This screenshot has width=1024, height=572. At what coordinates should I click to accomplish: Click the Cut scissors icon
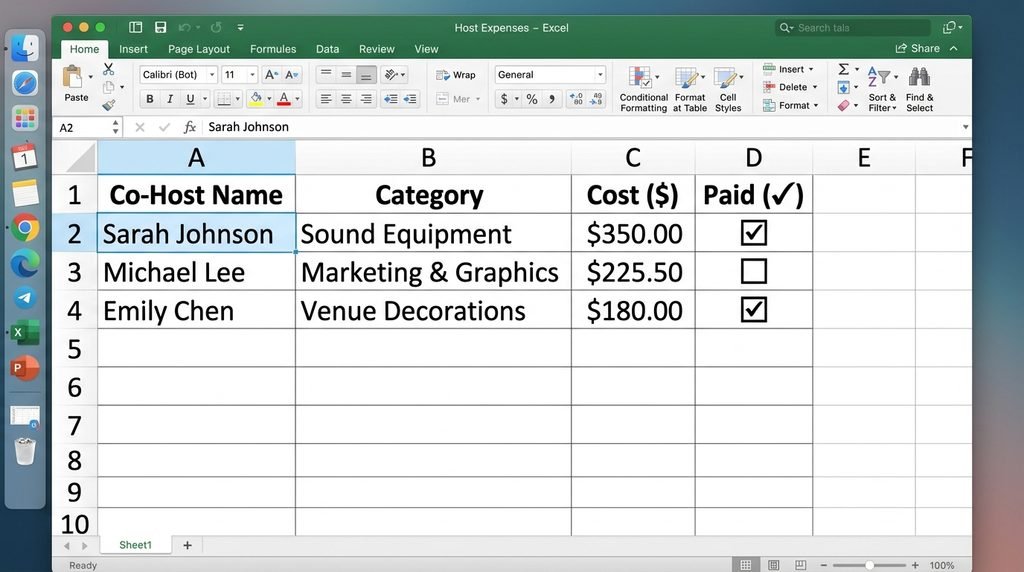pos(108,69)
